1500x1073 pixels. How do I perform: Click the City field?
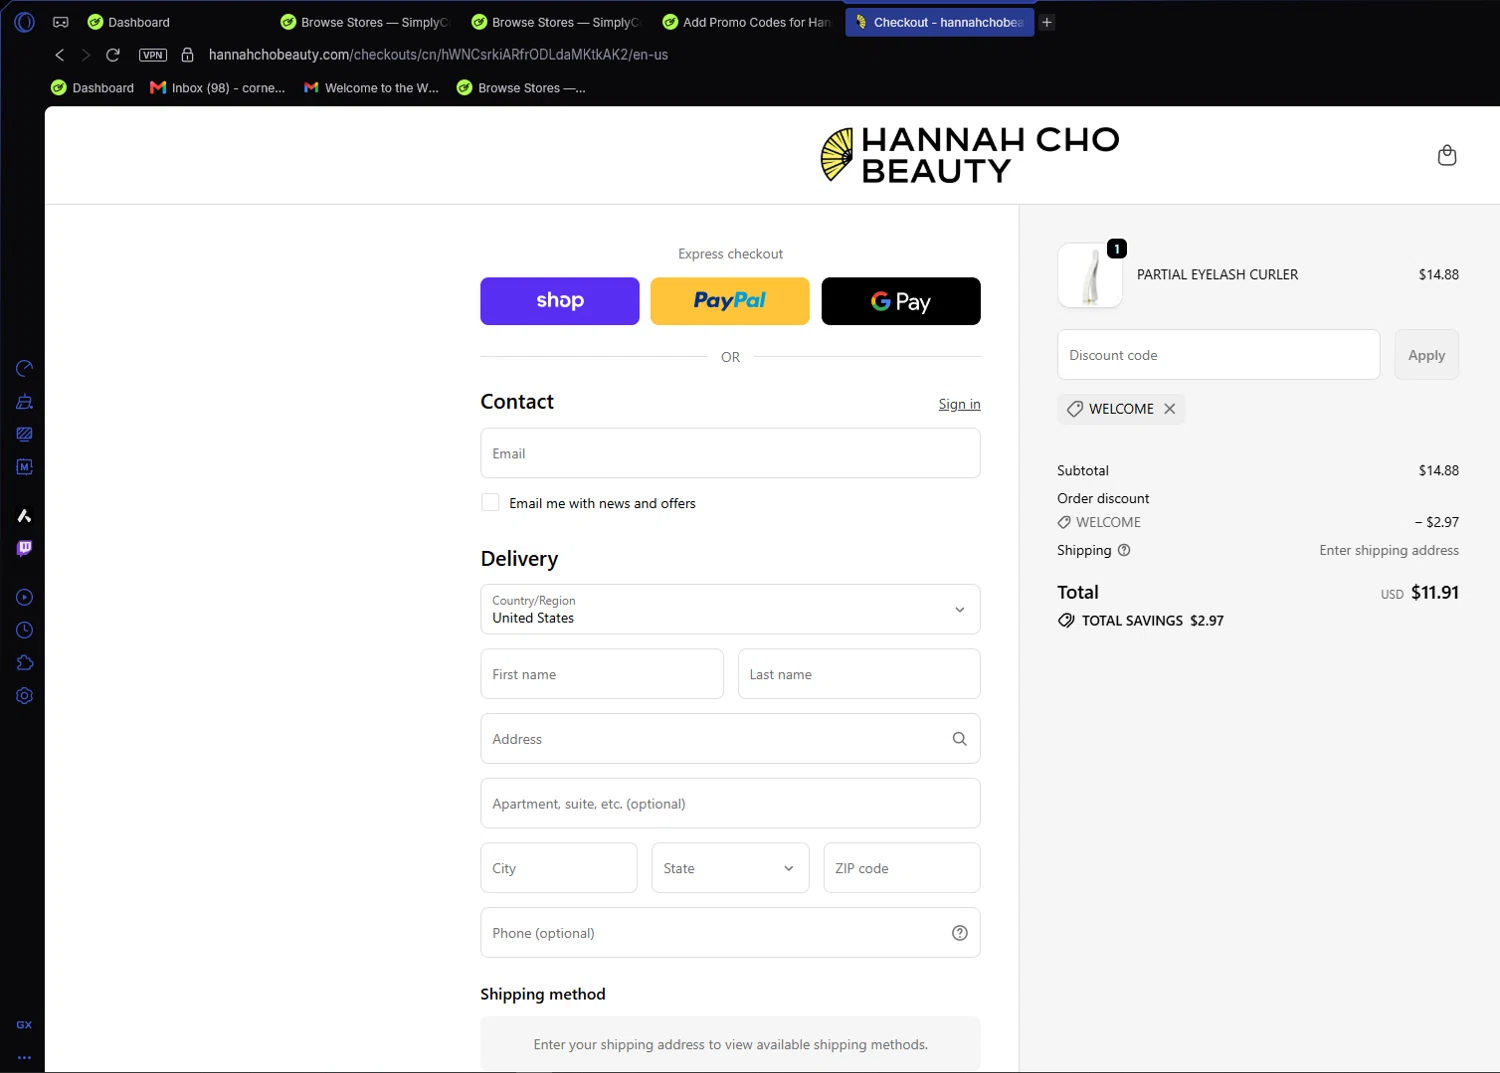[559, 868]
